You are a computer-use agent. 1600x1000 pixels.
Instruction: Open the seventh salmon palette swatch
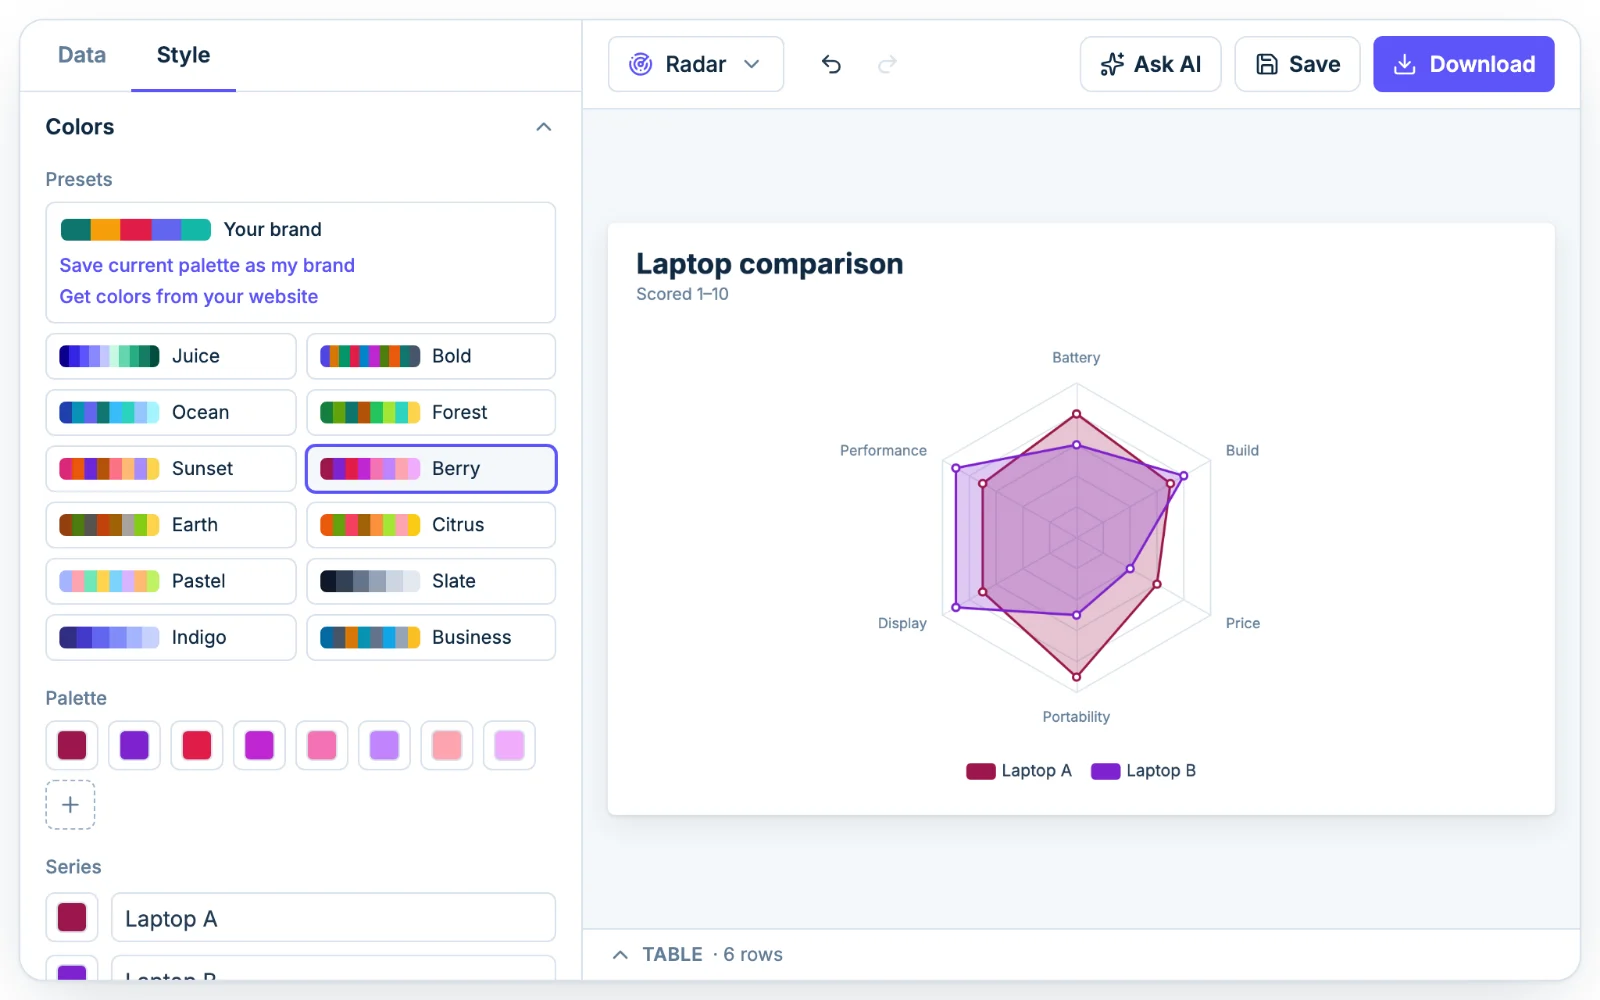(x=447, y=745)
